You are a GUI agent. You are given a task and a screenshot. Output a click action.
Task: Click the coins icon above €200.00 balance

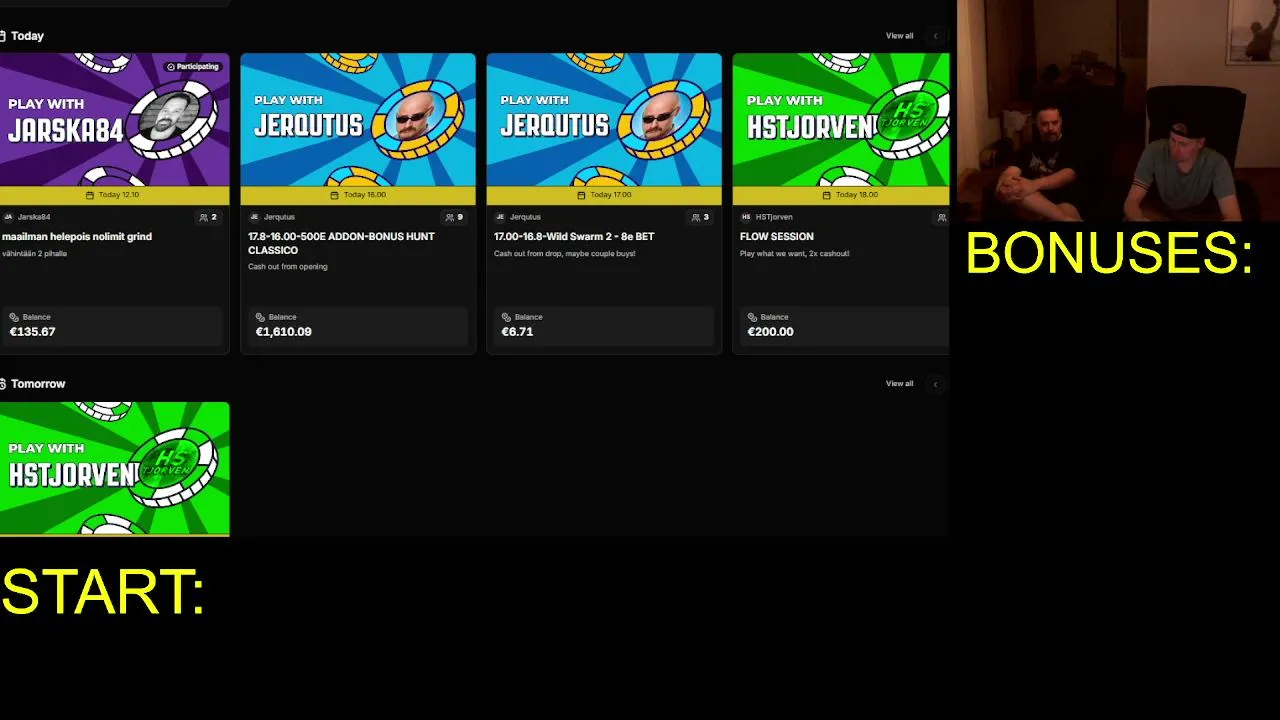(753, 317)
